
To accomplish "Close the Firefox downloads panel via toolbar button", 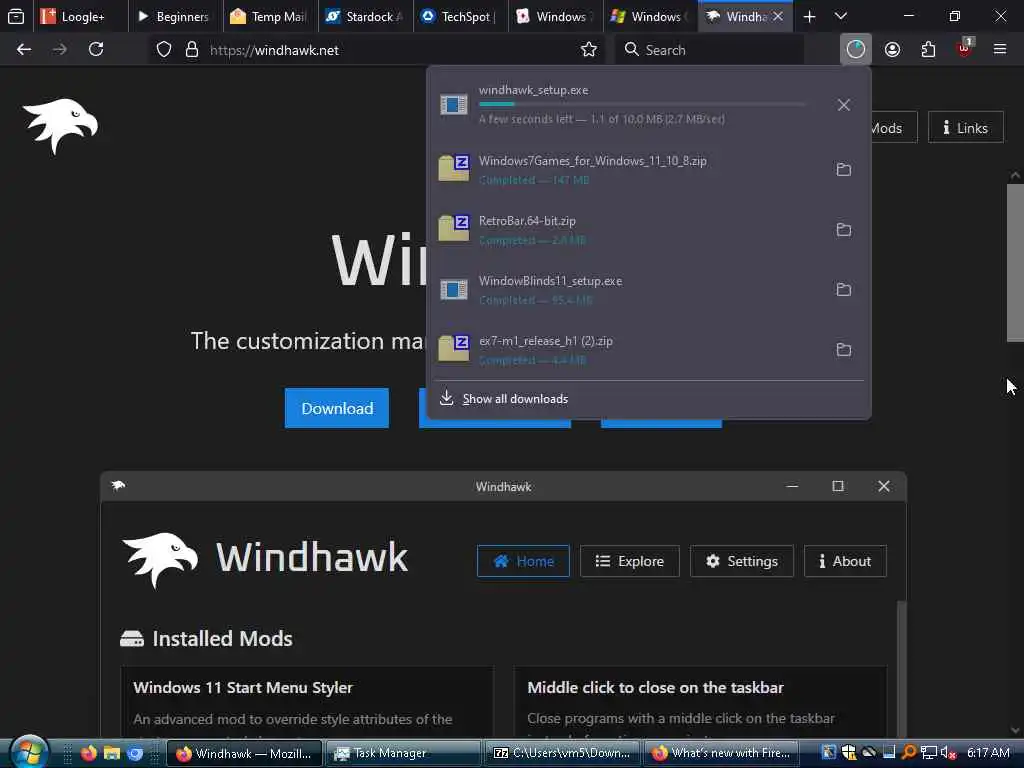I will 856,49.
